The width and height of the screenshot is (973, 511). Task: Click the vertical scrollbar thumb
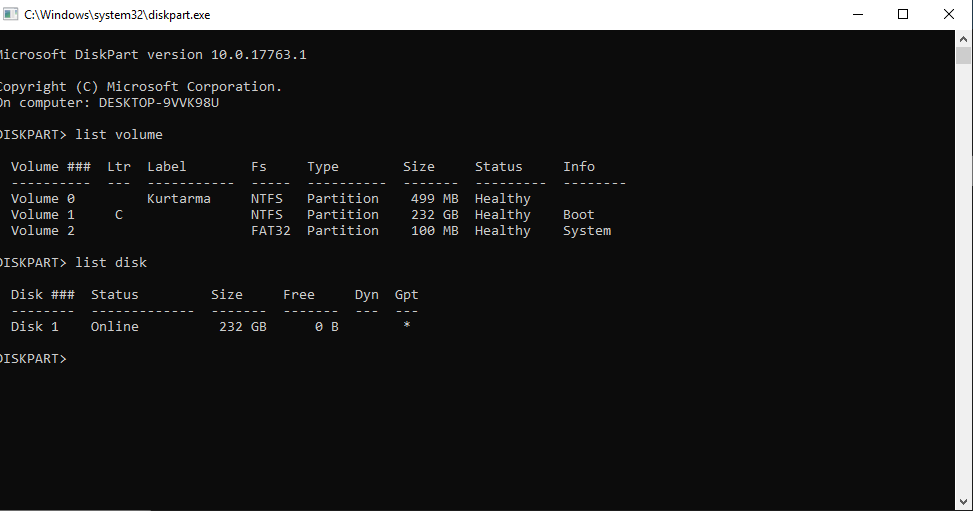pos(963,56)
